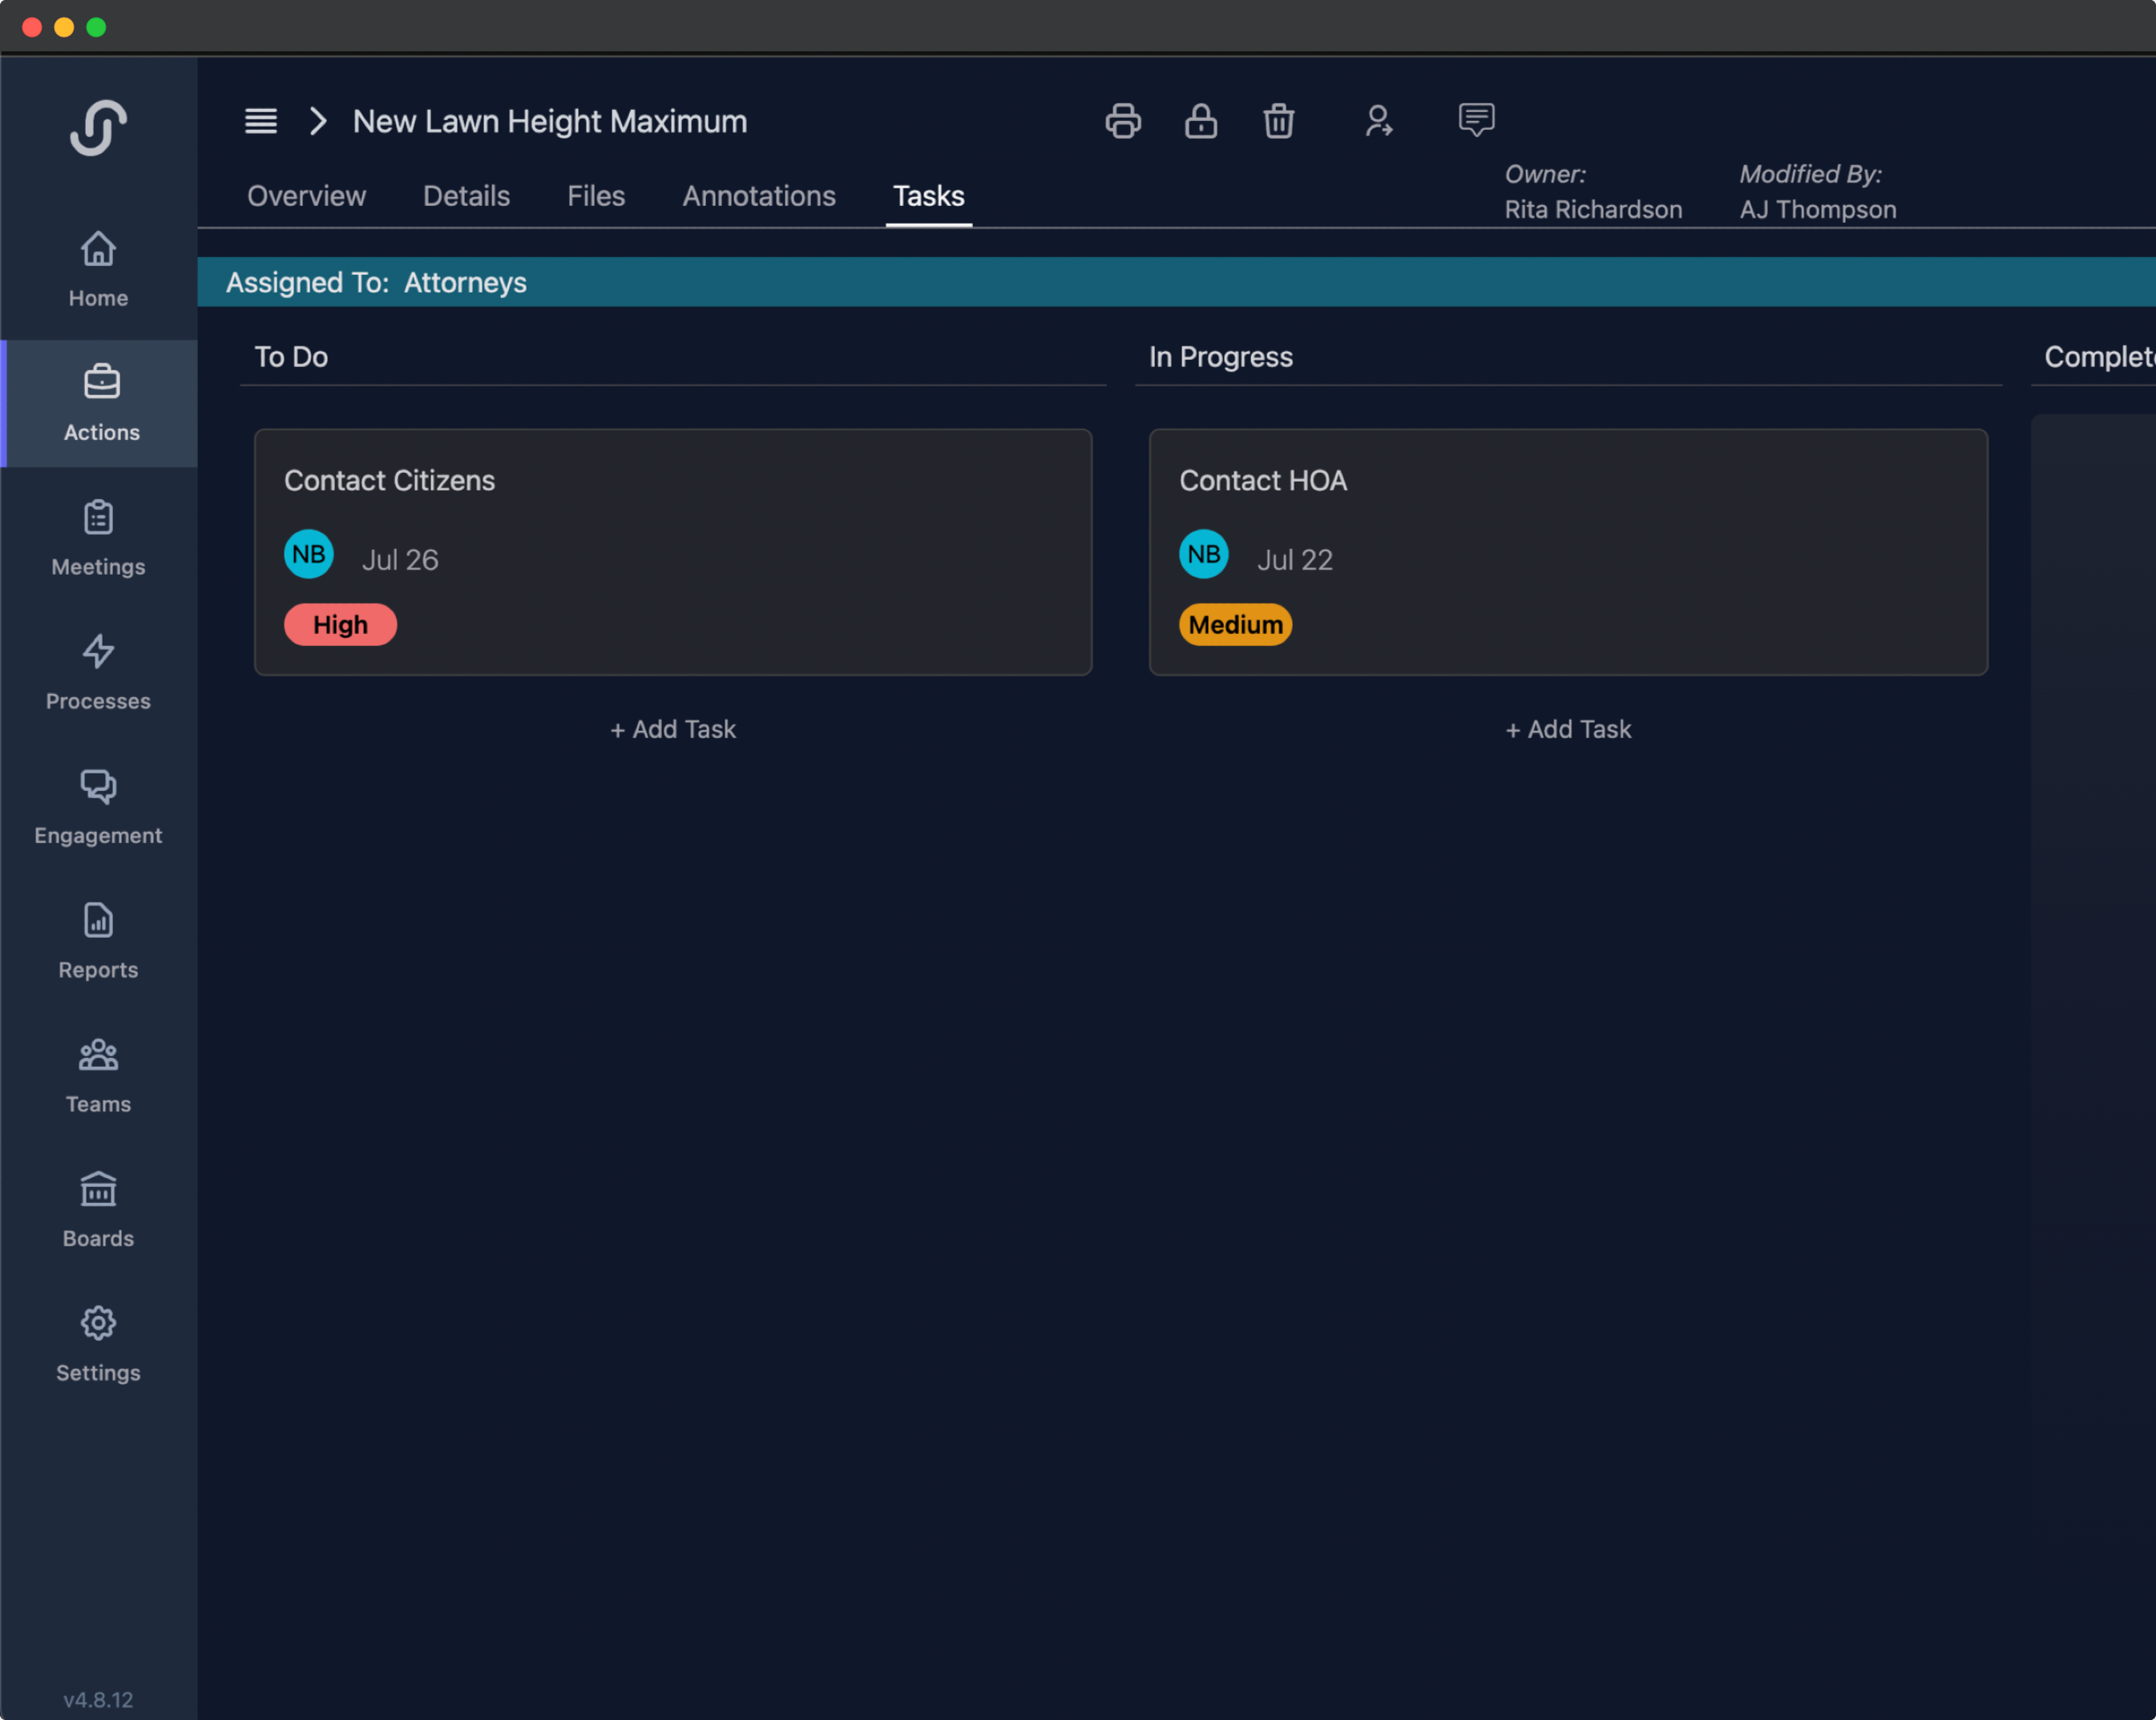Add Task under In Progress column
This screenshot has height=1720, width=2156.
[1567, 729]
